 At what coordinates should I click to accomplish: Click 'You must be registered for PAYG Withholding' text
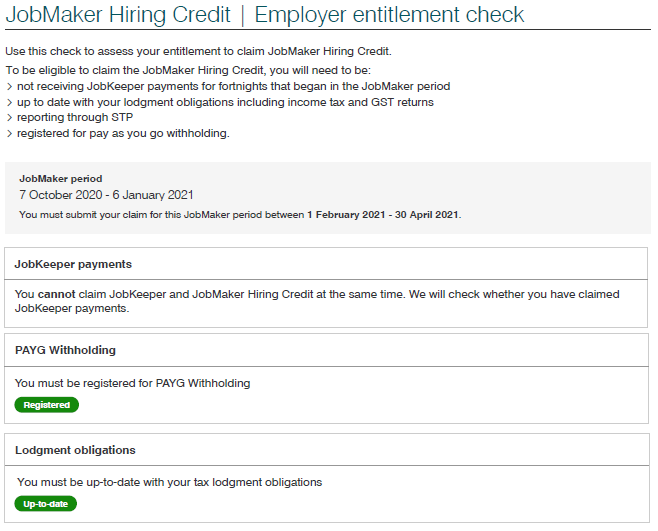pos(133,383)
